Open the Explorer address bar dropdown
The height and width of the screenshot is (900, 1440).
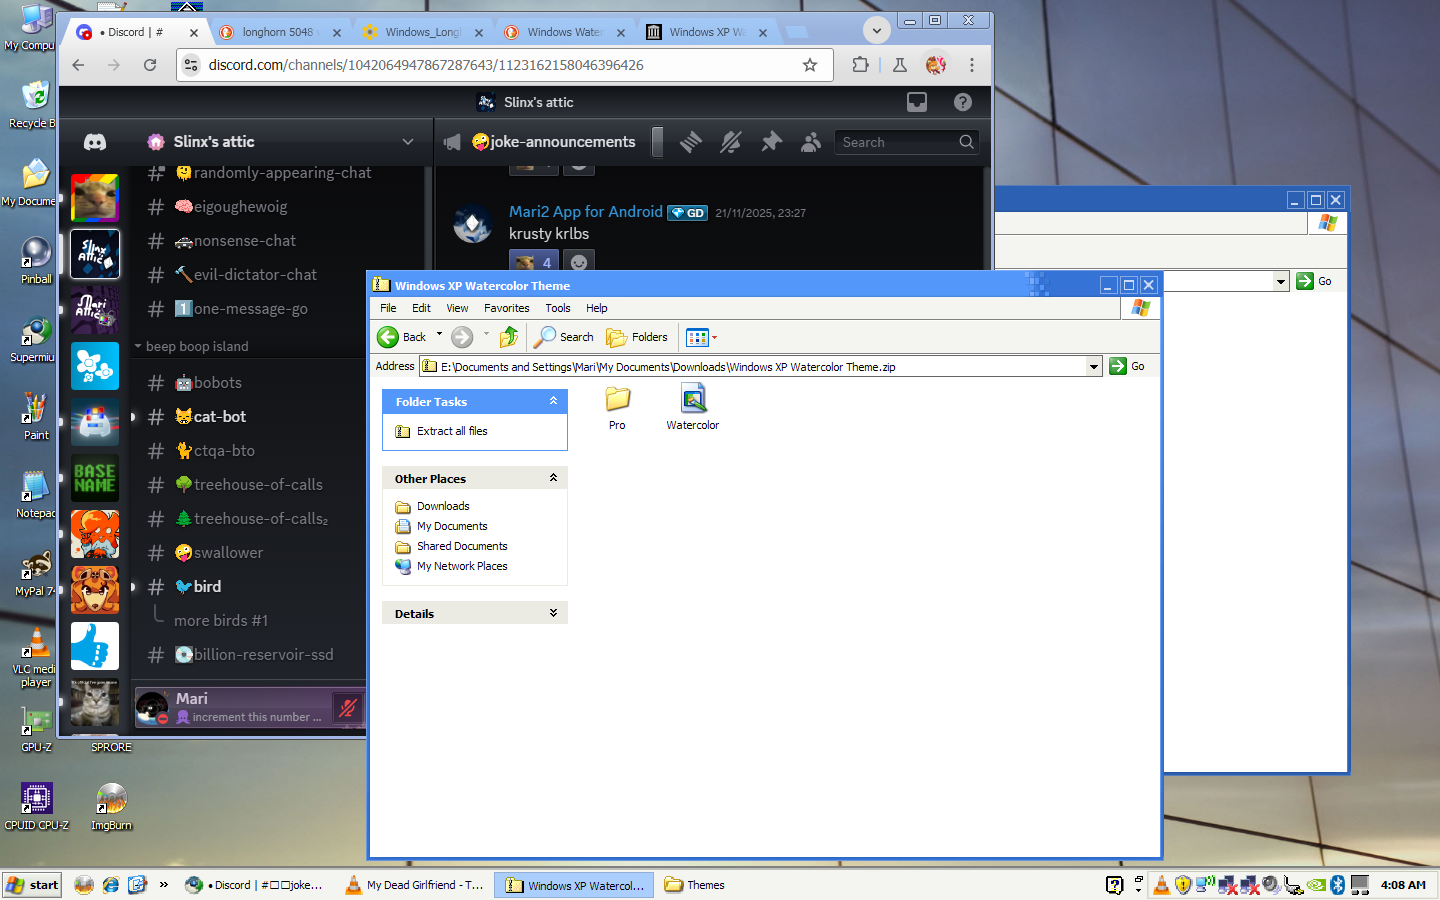(1093, 367)
